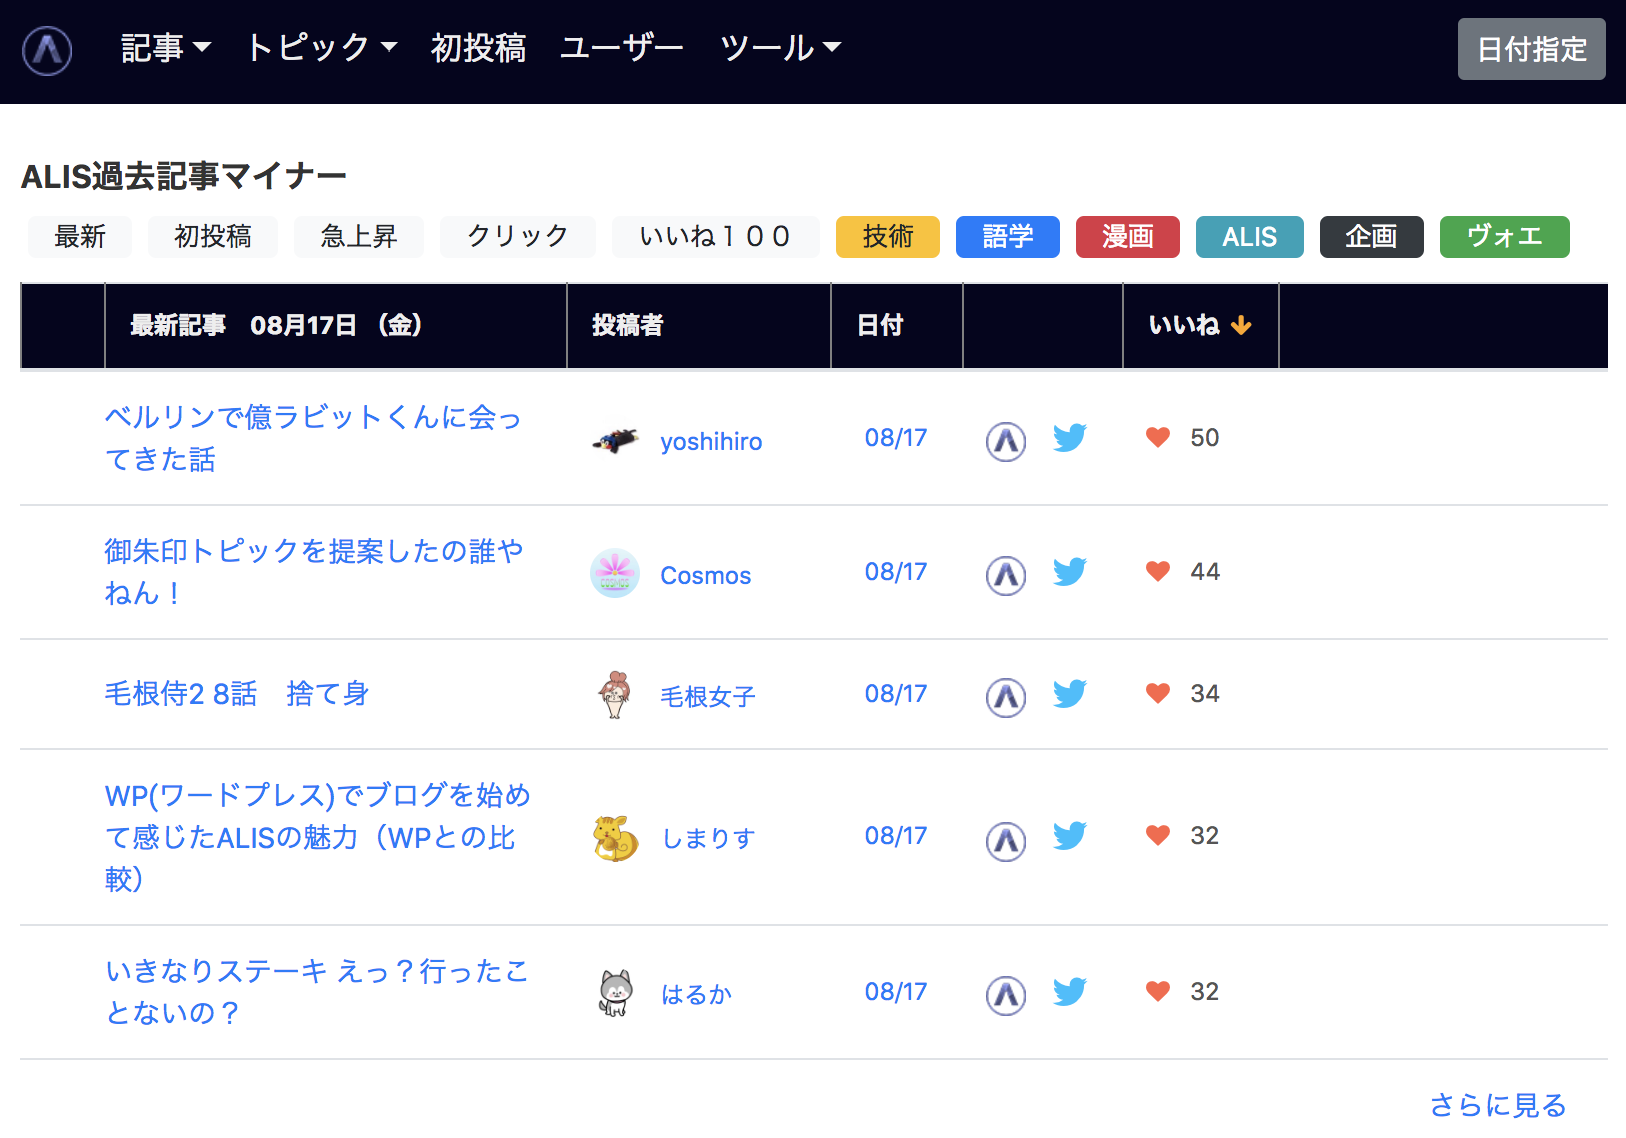Open ALIS icon link in しまりす row

(x=1005, y=840)
